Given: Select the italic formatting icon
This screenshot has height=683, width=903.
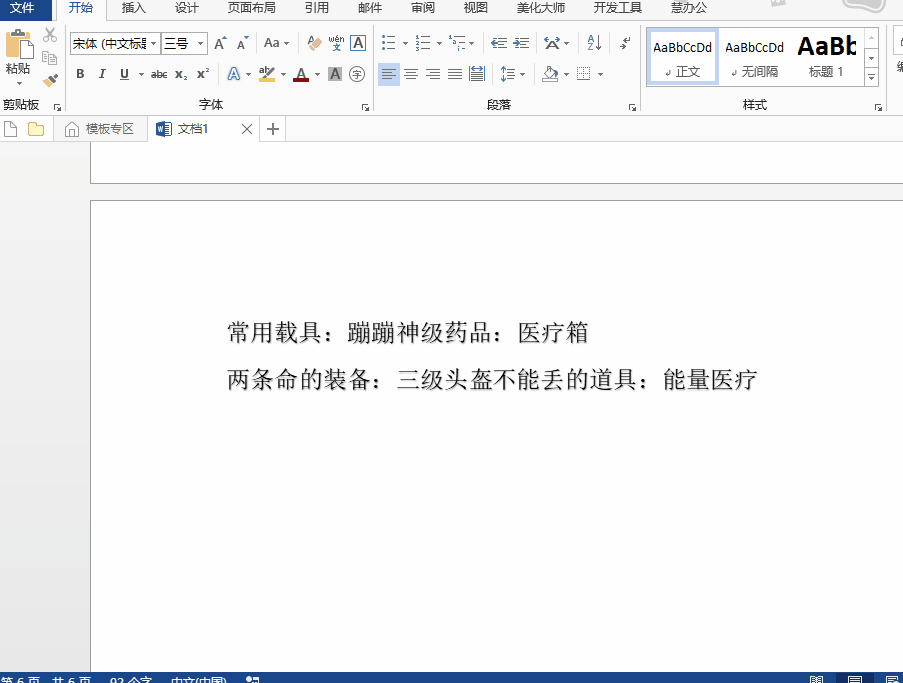Looking at the screenshot, I should click(103, 73).
